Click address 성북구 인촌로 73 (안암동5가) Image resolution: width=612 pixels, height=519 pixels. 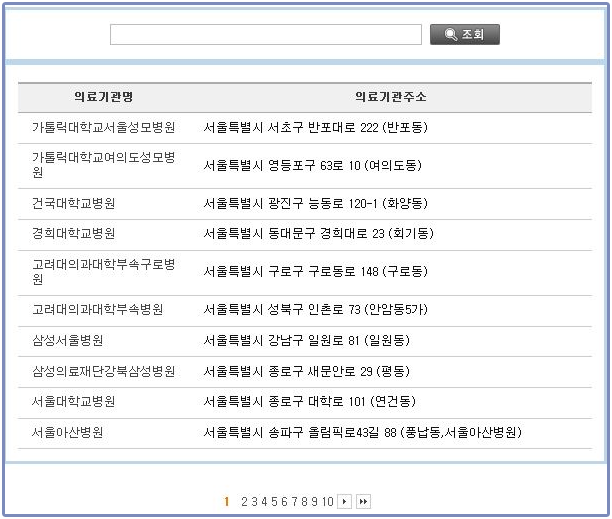point(348,309)
